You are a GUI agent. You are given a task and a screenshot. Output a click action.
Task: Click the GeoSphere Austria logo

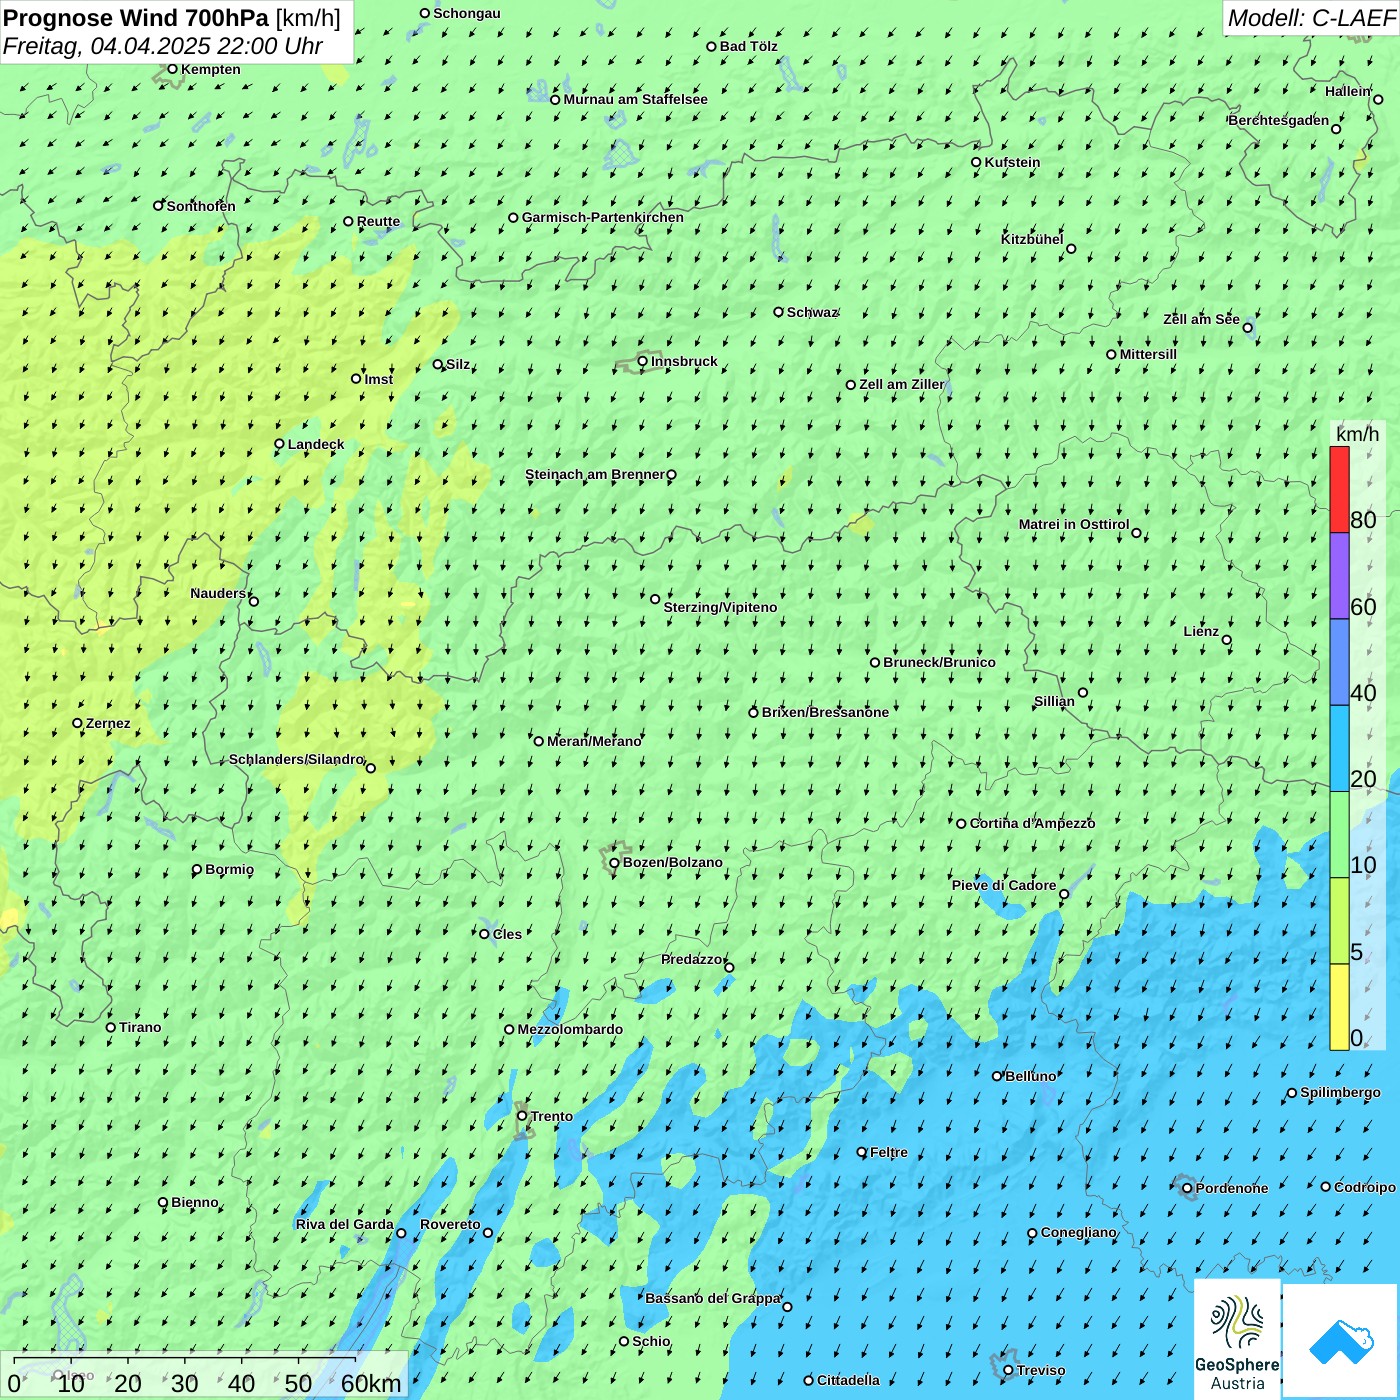click(1237, 1338)
